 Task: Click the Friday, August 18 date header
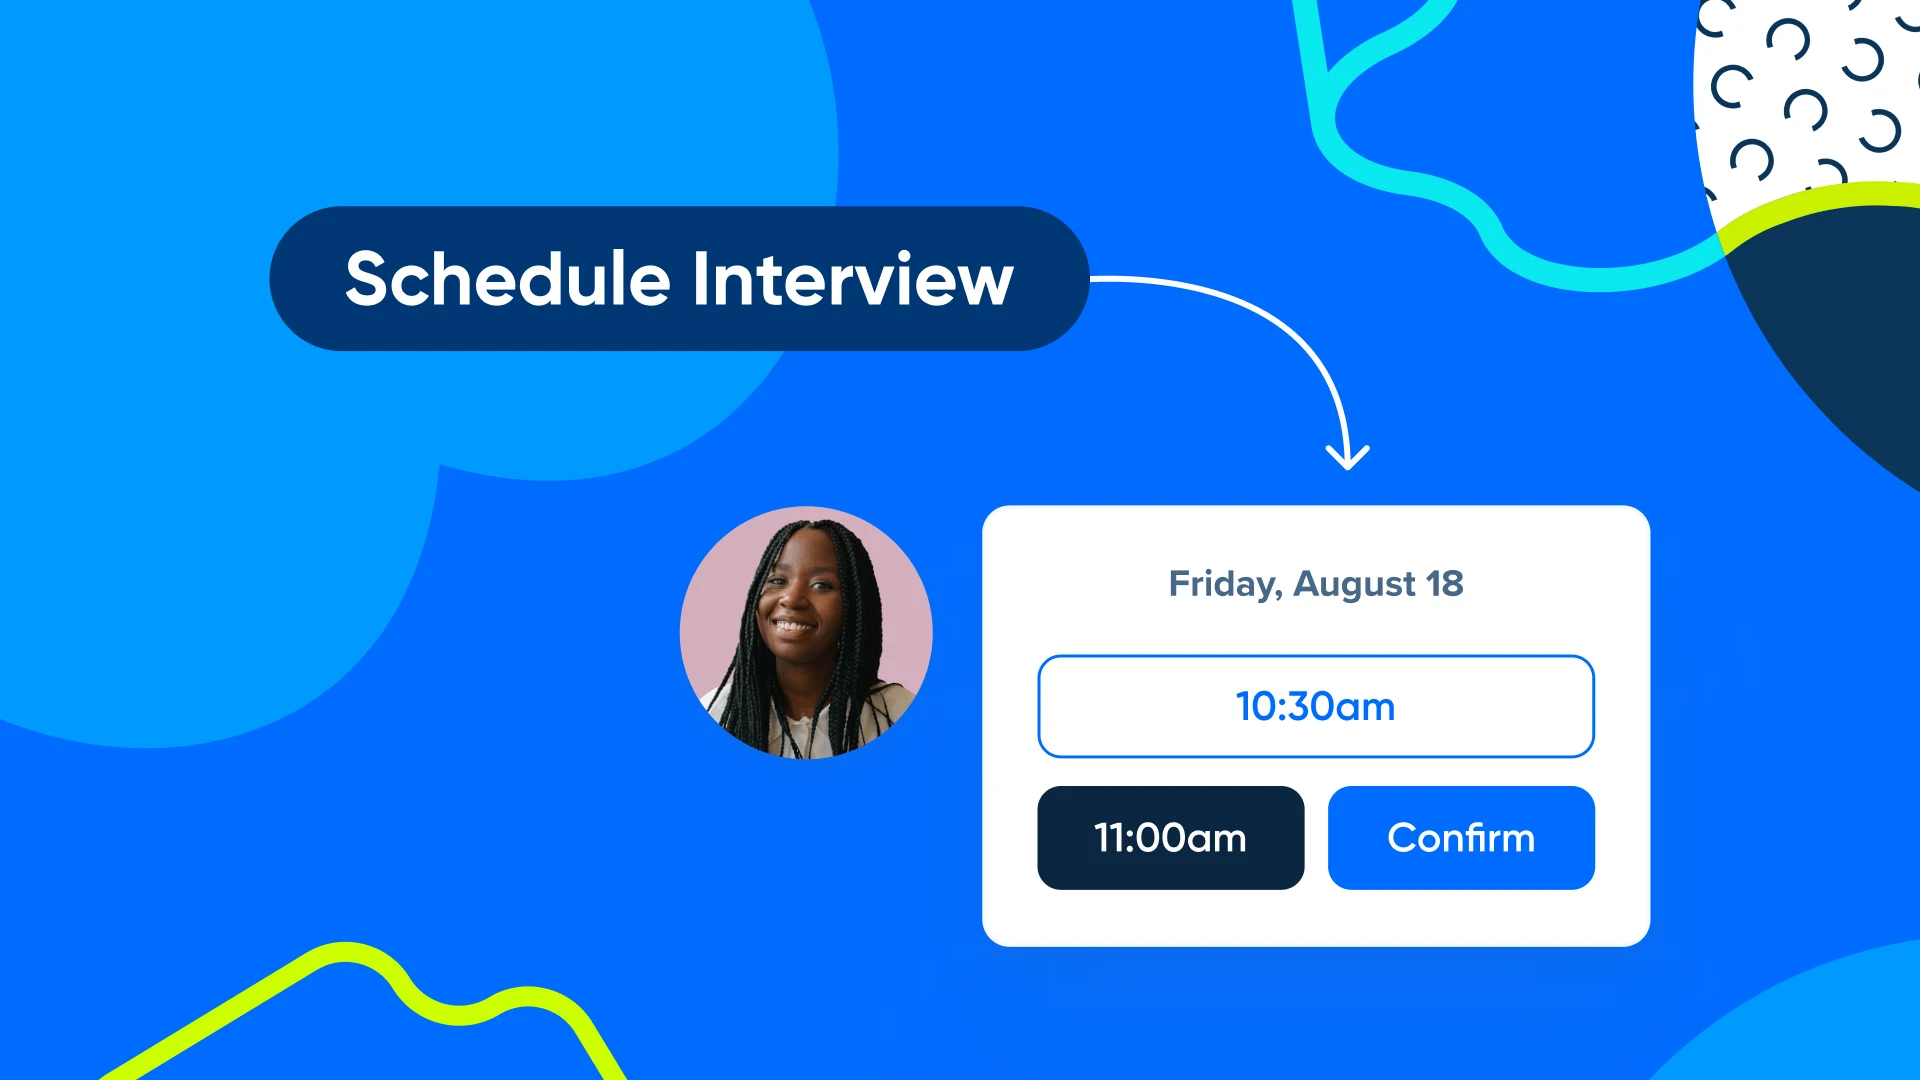click(x=1313, y=583)
